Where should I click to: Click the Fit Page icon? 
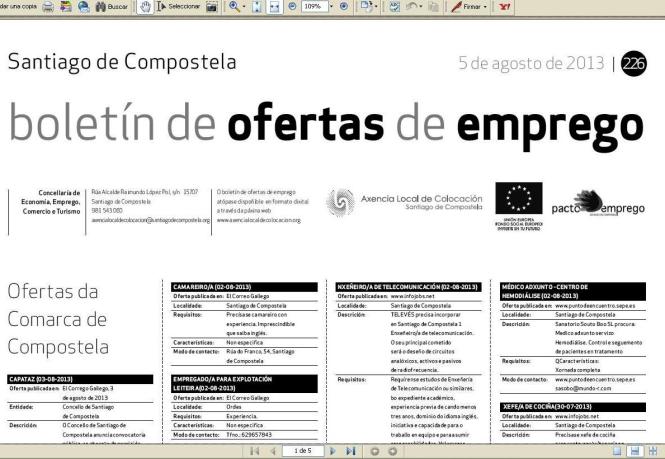point(257,7)
